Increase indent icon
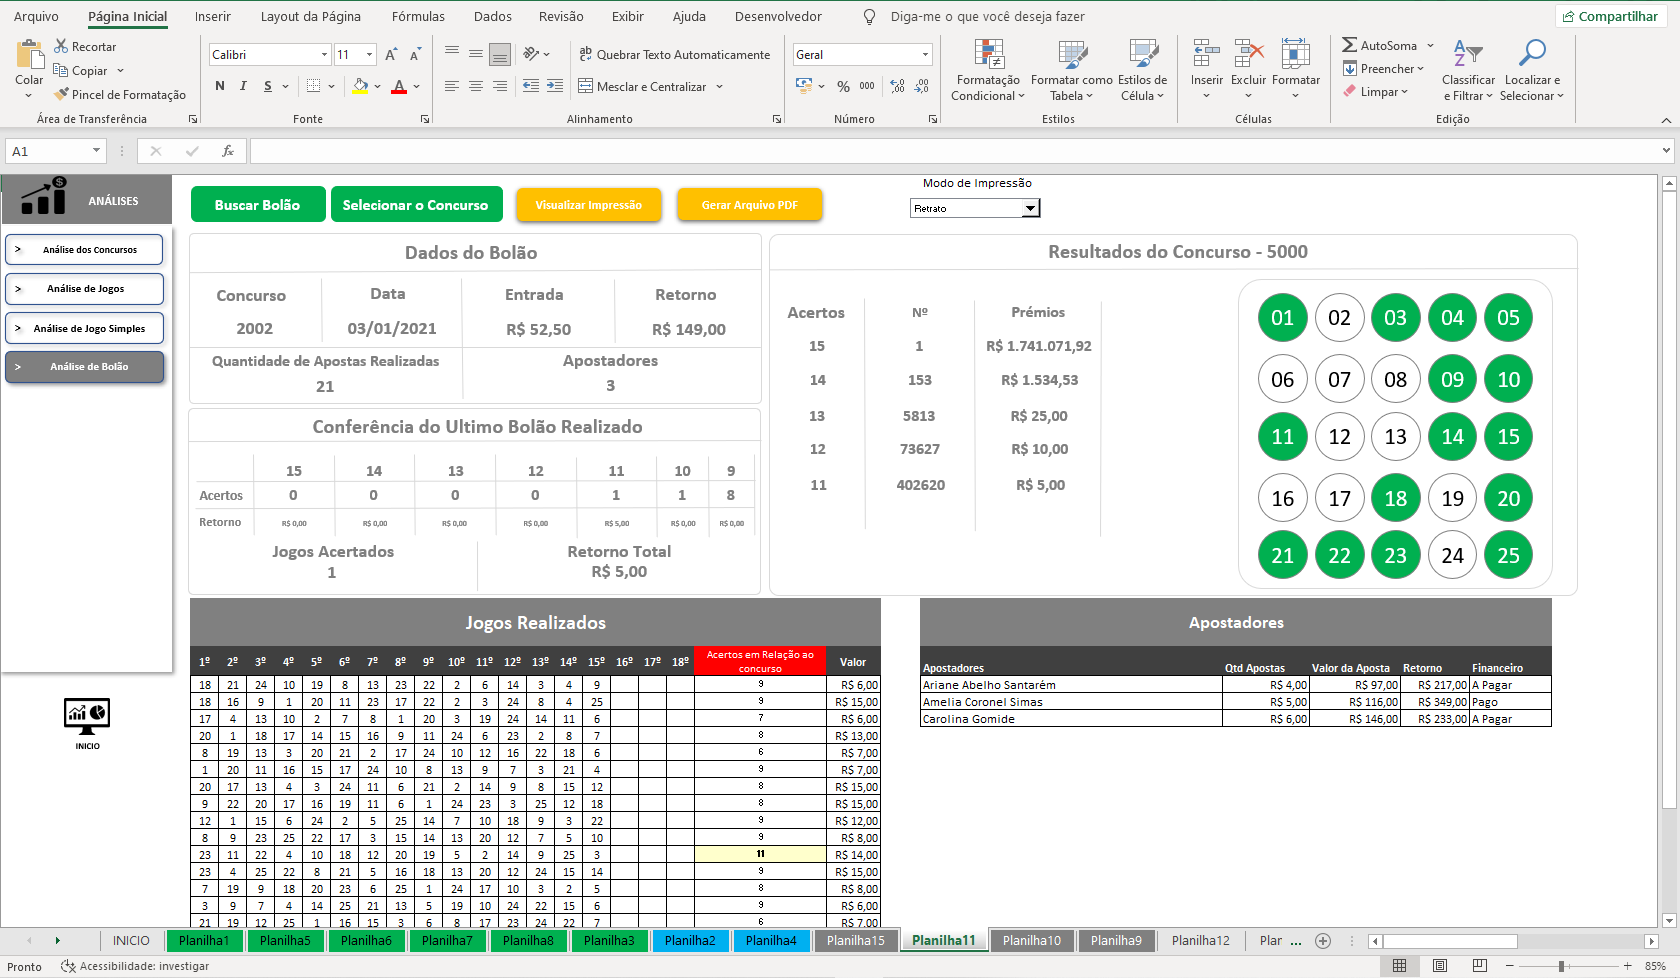Viewport: 1680px width, 978px height. click(555, 86)
